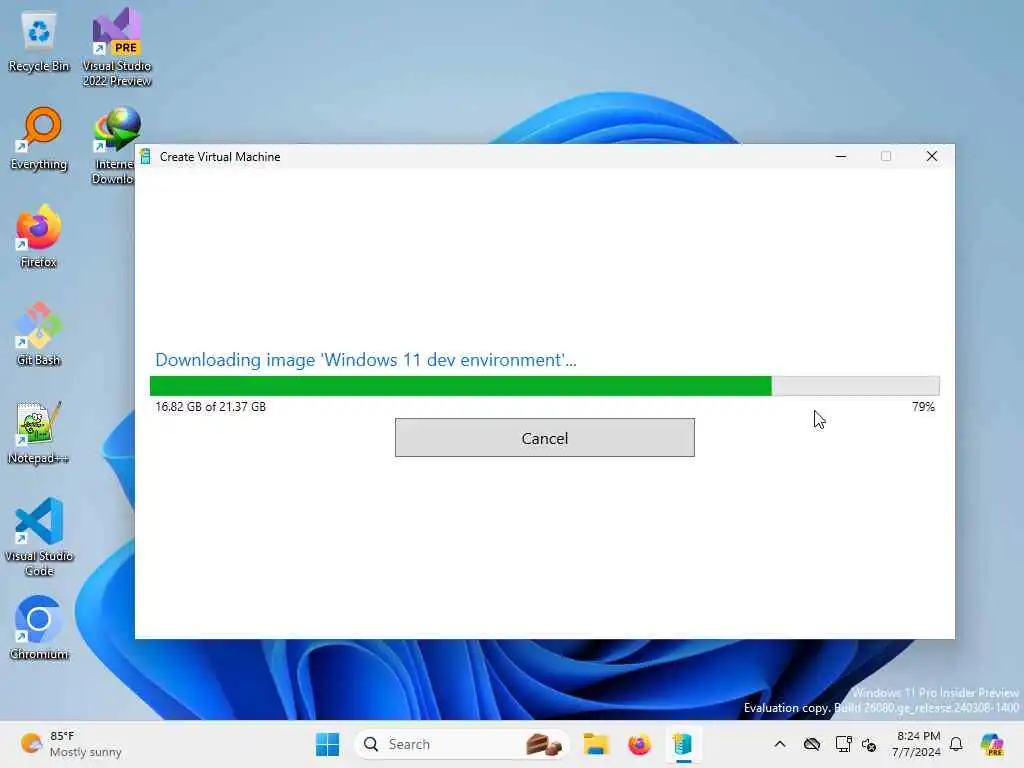Launch Visual Studio Code desktop shortcut
The width and height of the screenshot is (1024, 768).
pyautogui.click(x=39, y=537)
